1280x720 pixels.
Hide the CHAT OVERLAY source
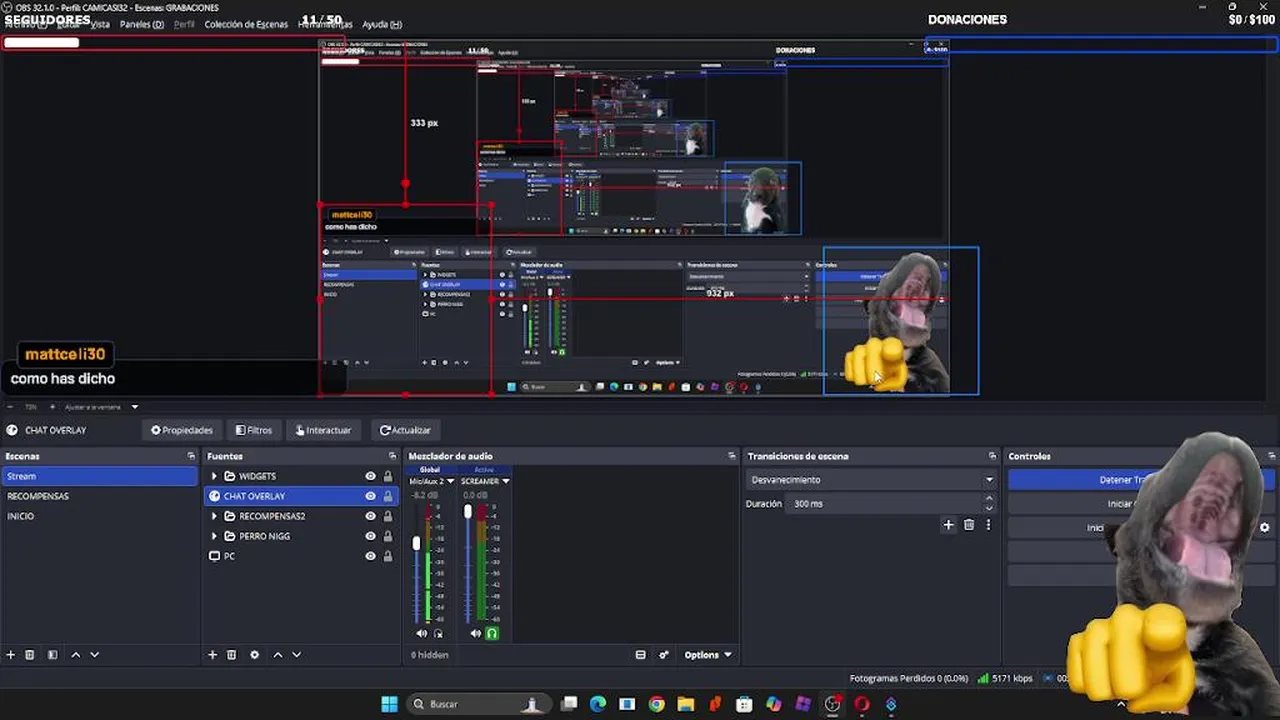370,496
